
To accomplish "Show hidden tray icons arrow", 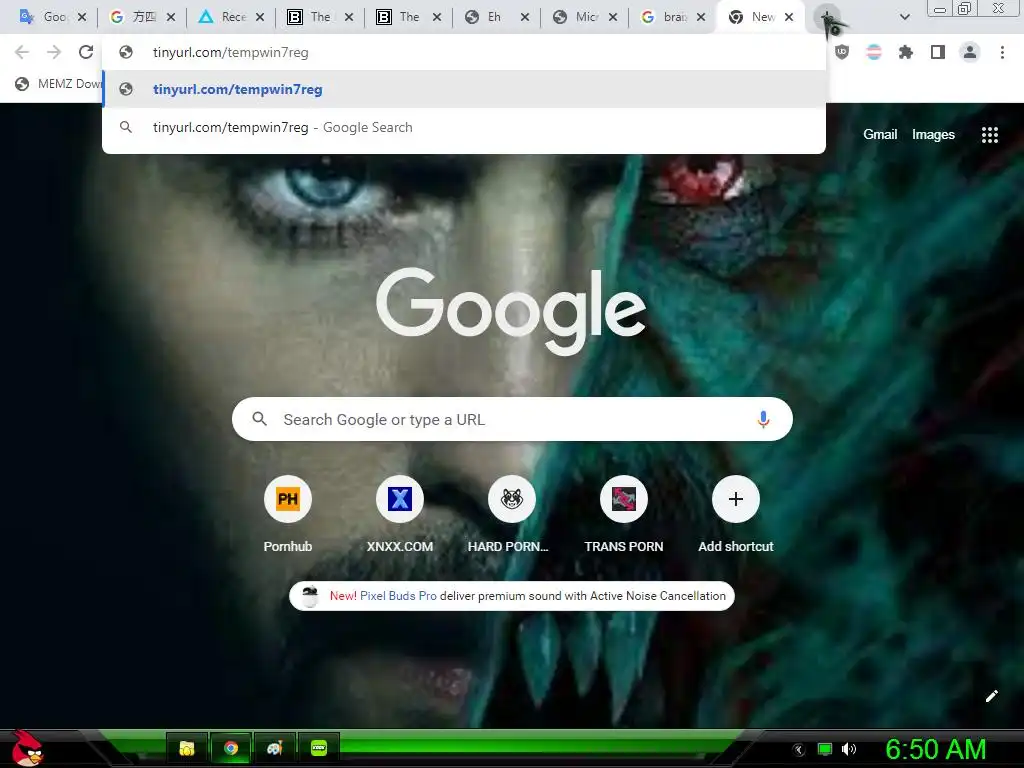I will click(798, 749).
